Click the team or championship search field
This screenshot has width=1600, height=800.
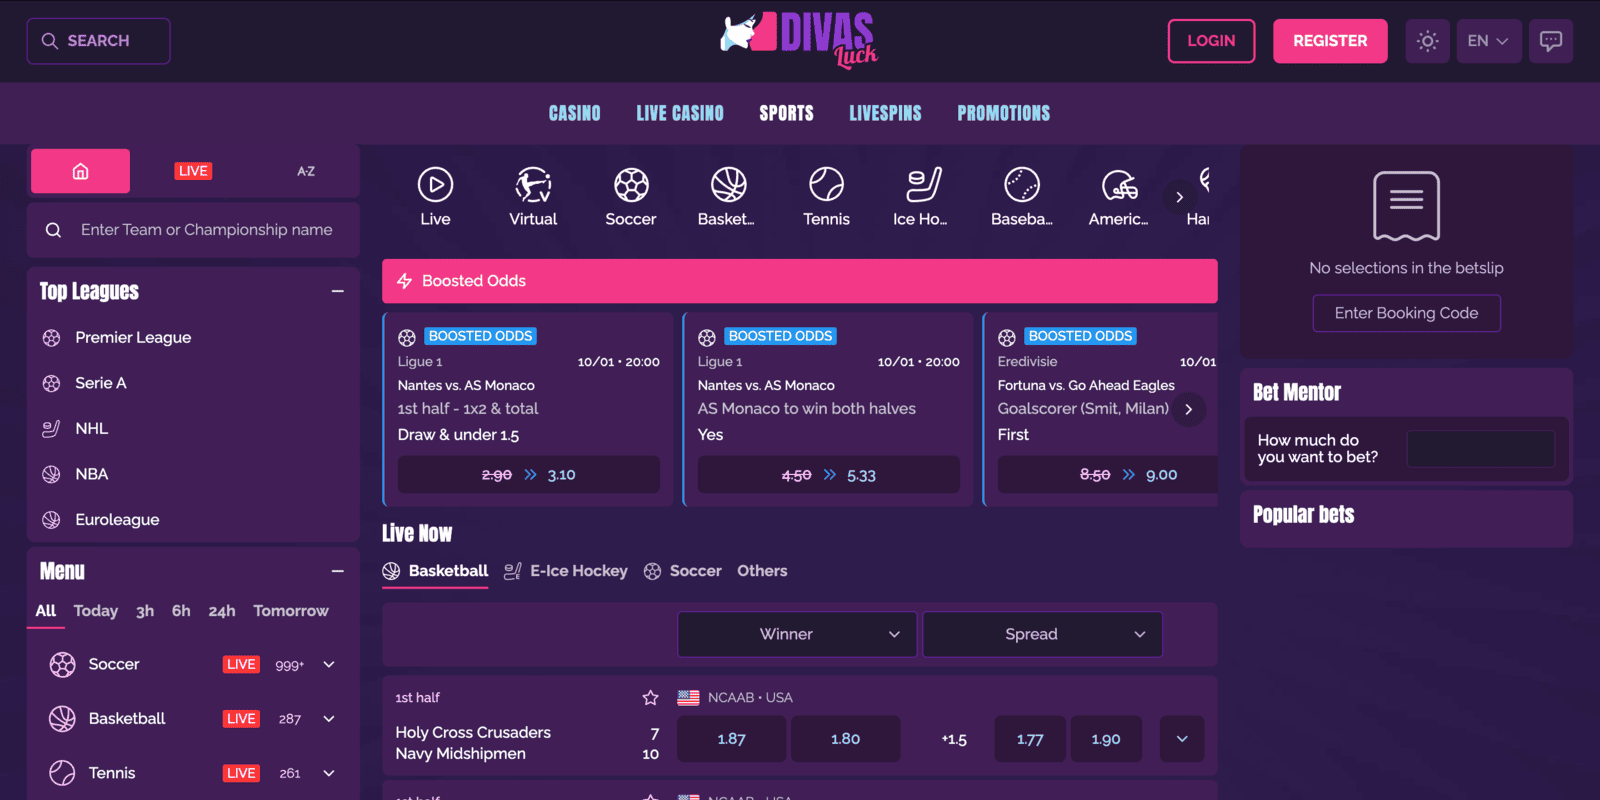click(x=206, y=230)
